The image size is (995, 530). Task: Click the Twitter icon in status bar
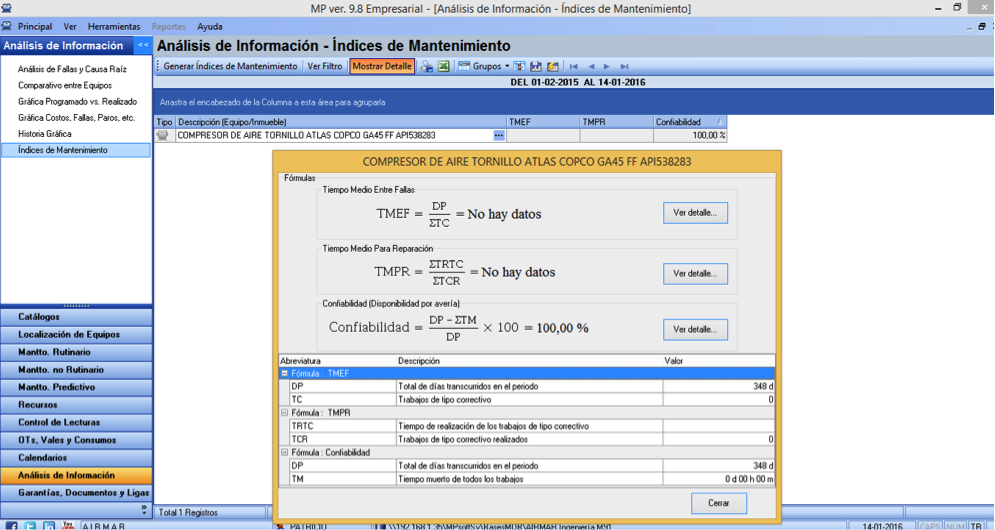[30, 526]
